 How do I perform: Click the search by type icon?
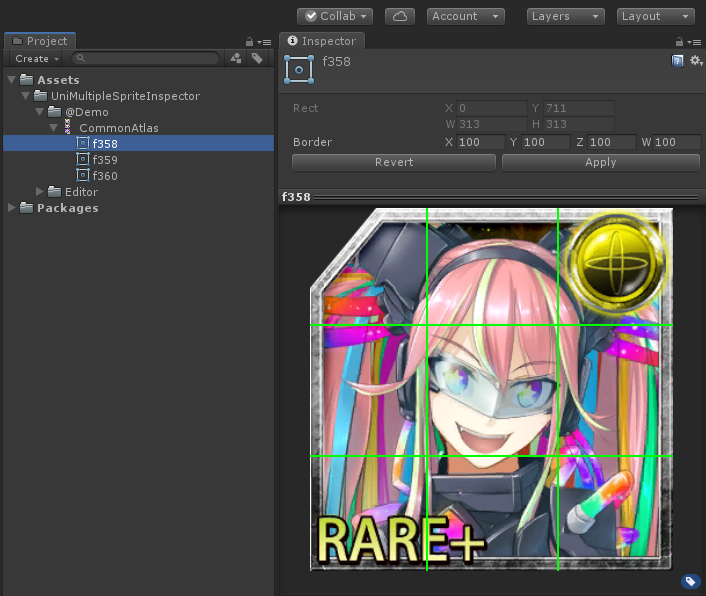(x=235, y=58)
